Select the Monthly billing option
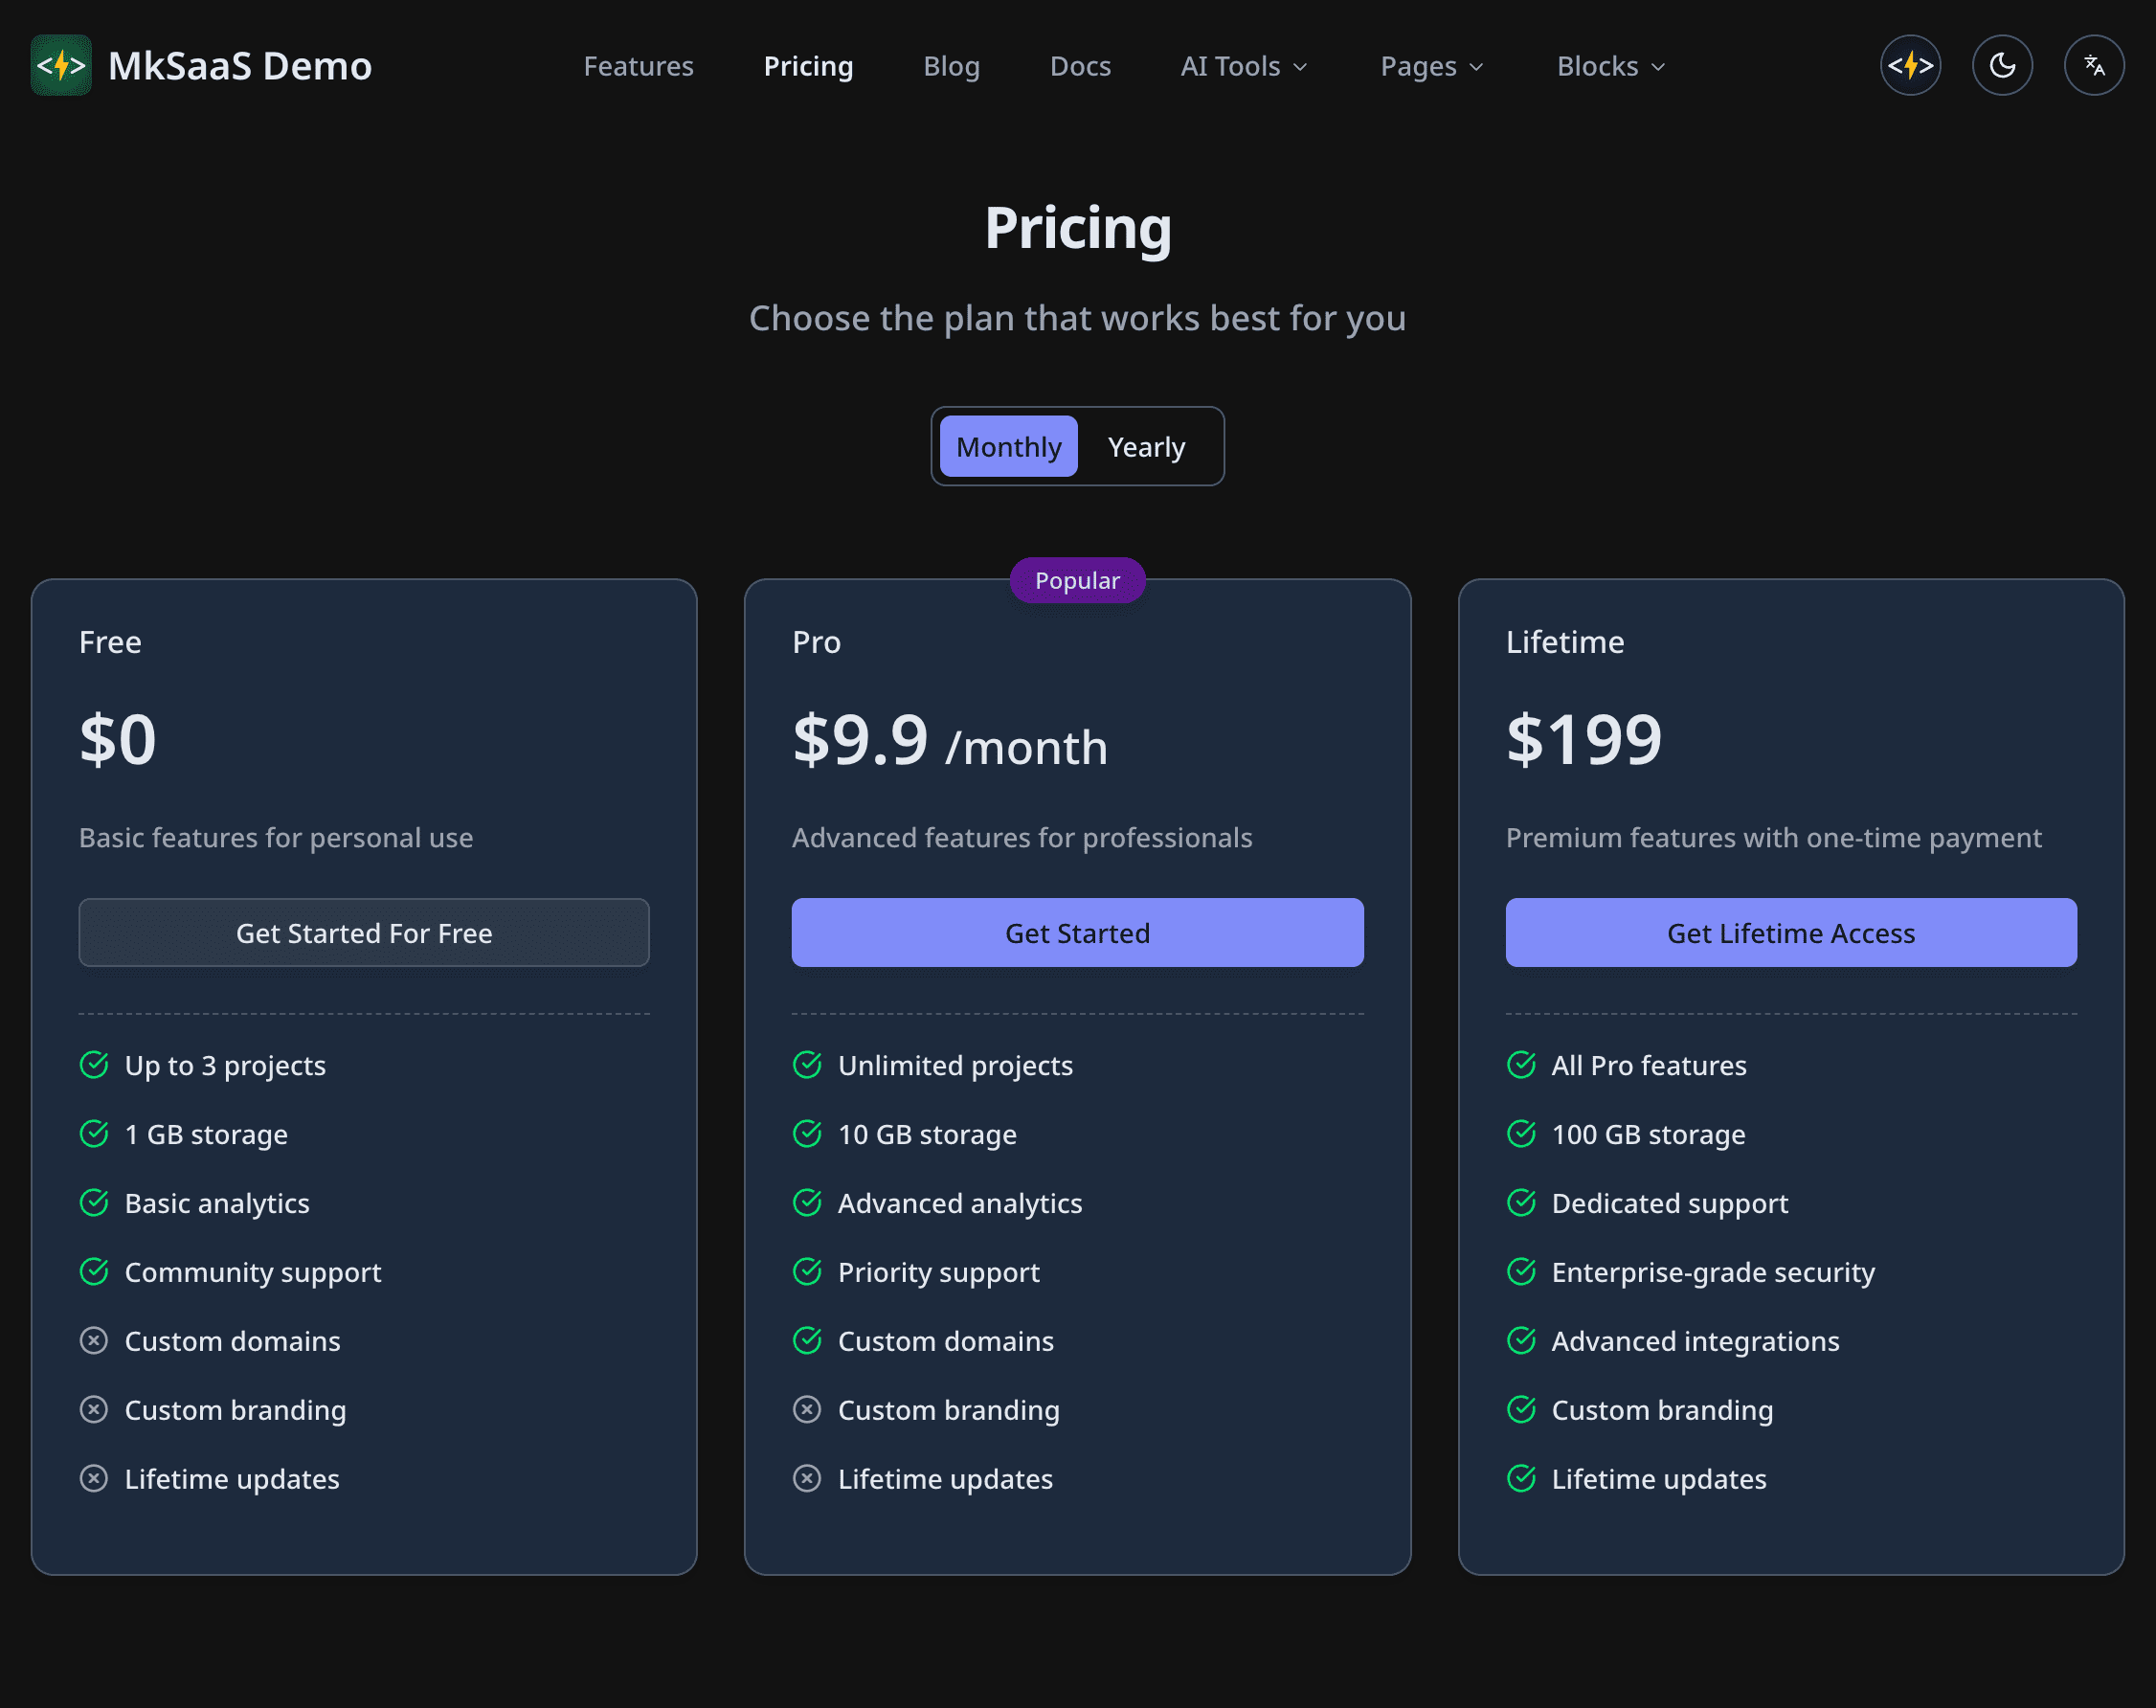Image resolution: width=2156 pixels, height=1708 pixels. click(1007, 446)
